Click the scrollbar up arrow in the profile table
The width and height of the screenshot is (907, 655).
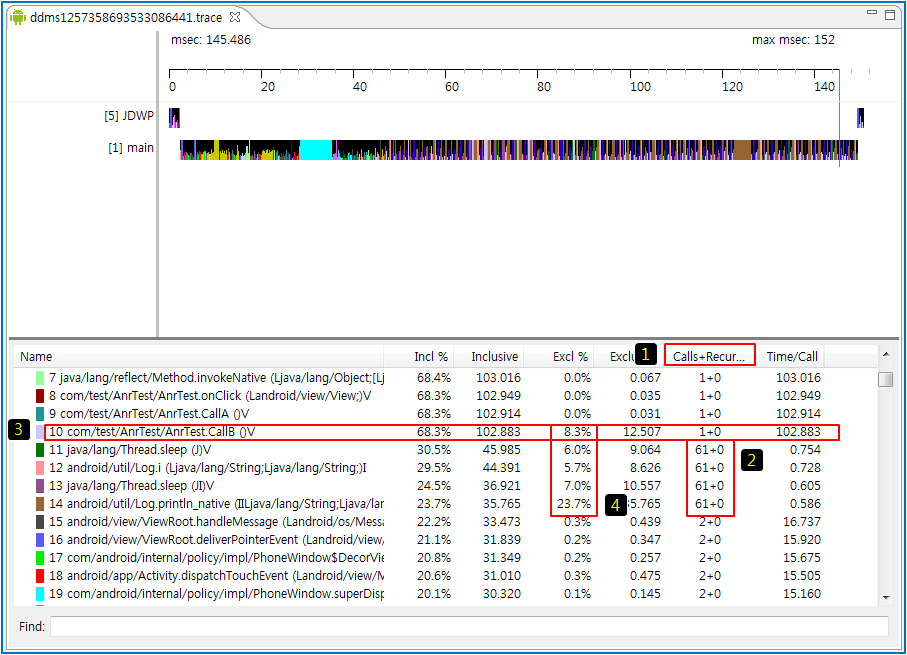[x=886, y=355]
